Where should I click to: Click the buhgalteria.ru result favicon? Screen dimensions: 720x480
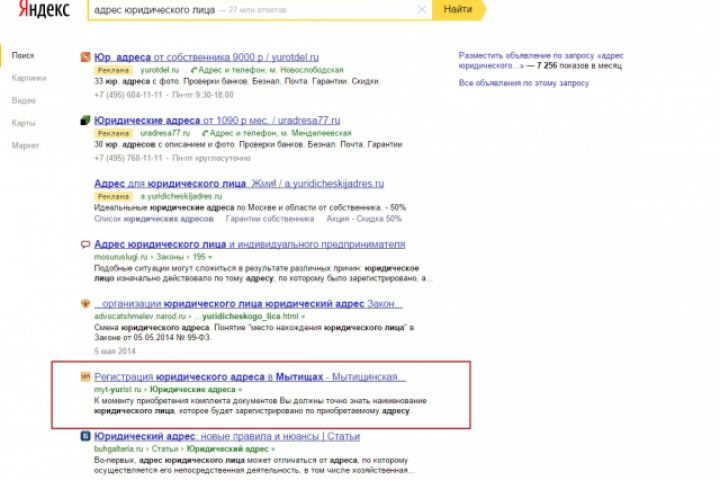point(85,436)
